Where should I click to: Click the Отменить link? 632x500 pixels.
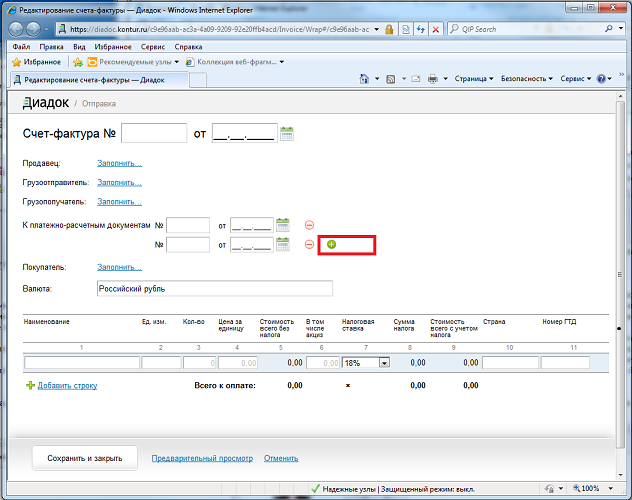(281, 458)
